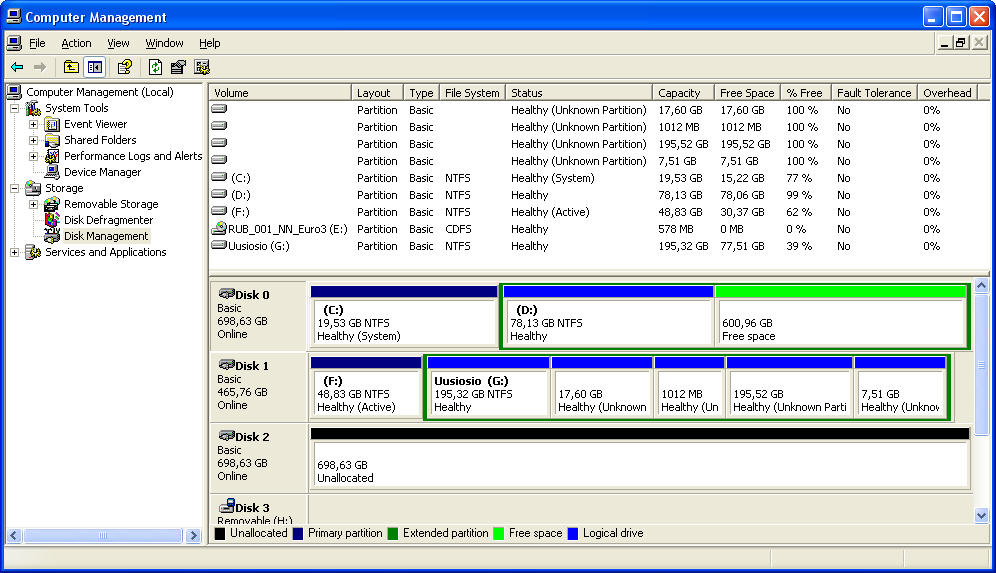
Task: Click the RUB_001_NN_Euro3 CD volume icon
Action: (219, 228)
